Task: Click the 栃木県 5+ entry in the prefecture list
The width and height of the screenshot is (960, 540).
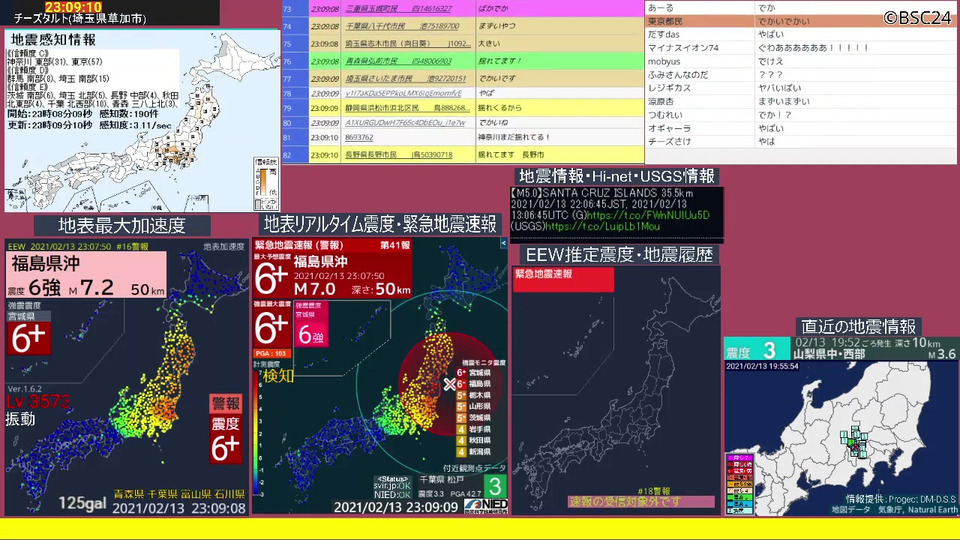Action: click(x=473, y=396)
